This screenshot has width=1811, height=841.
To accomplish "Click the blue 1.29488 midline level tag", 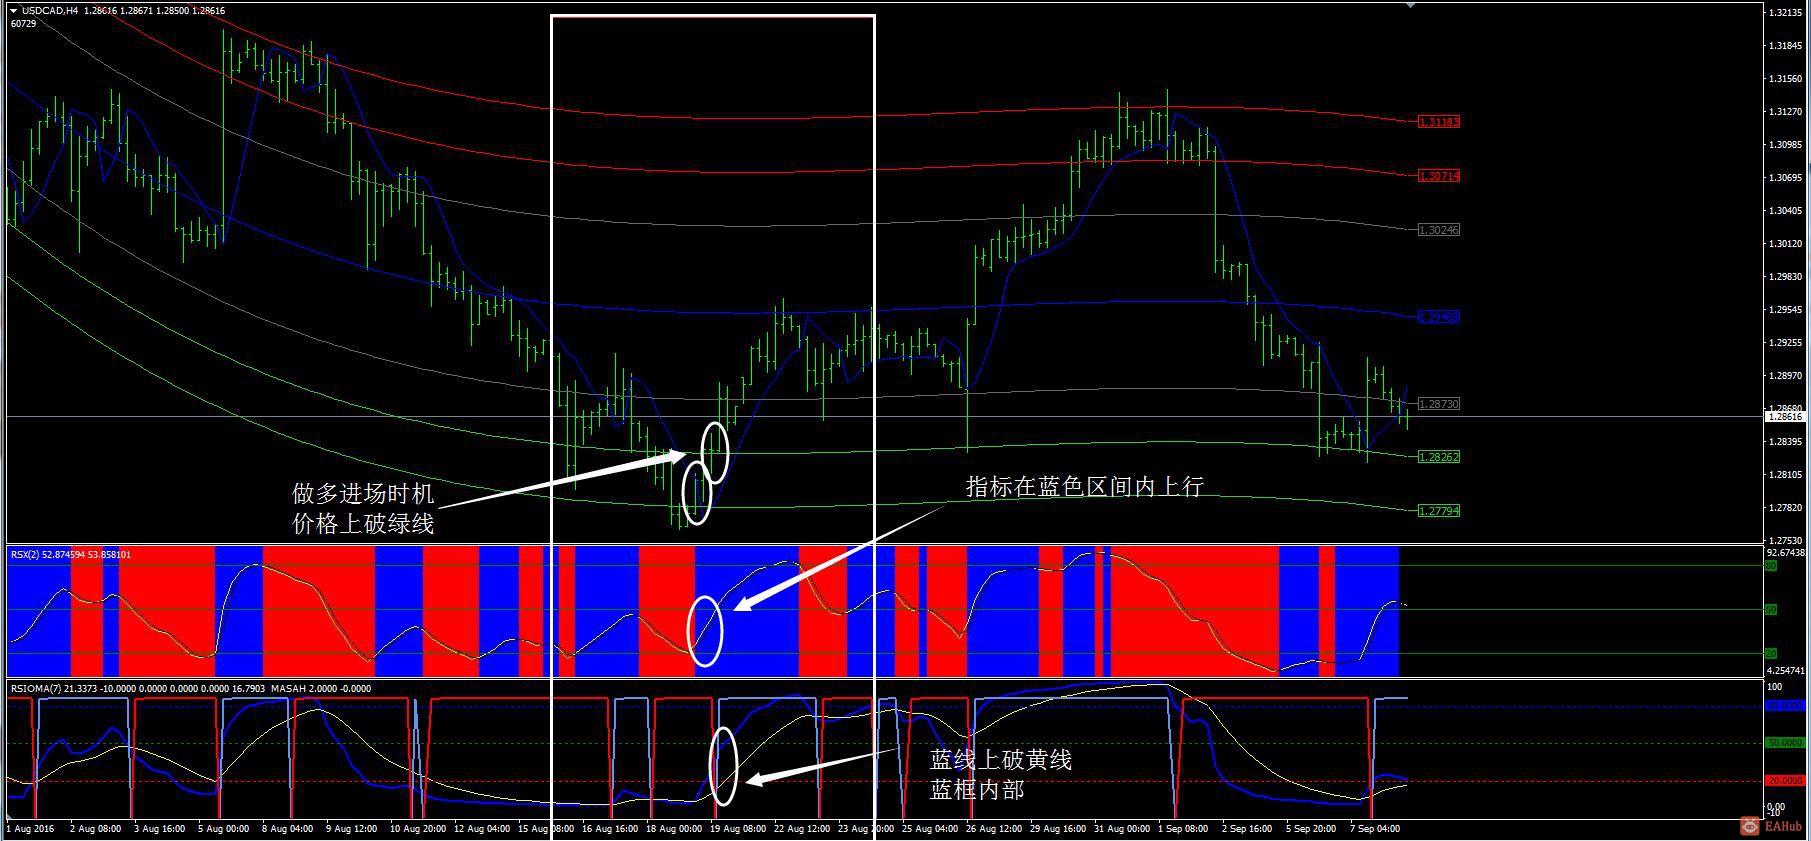I will coord(1439,317).
